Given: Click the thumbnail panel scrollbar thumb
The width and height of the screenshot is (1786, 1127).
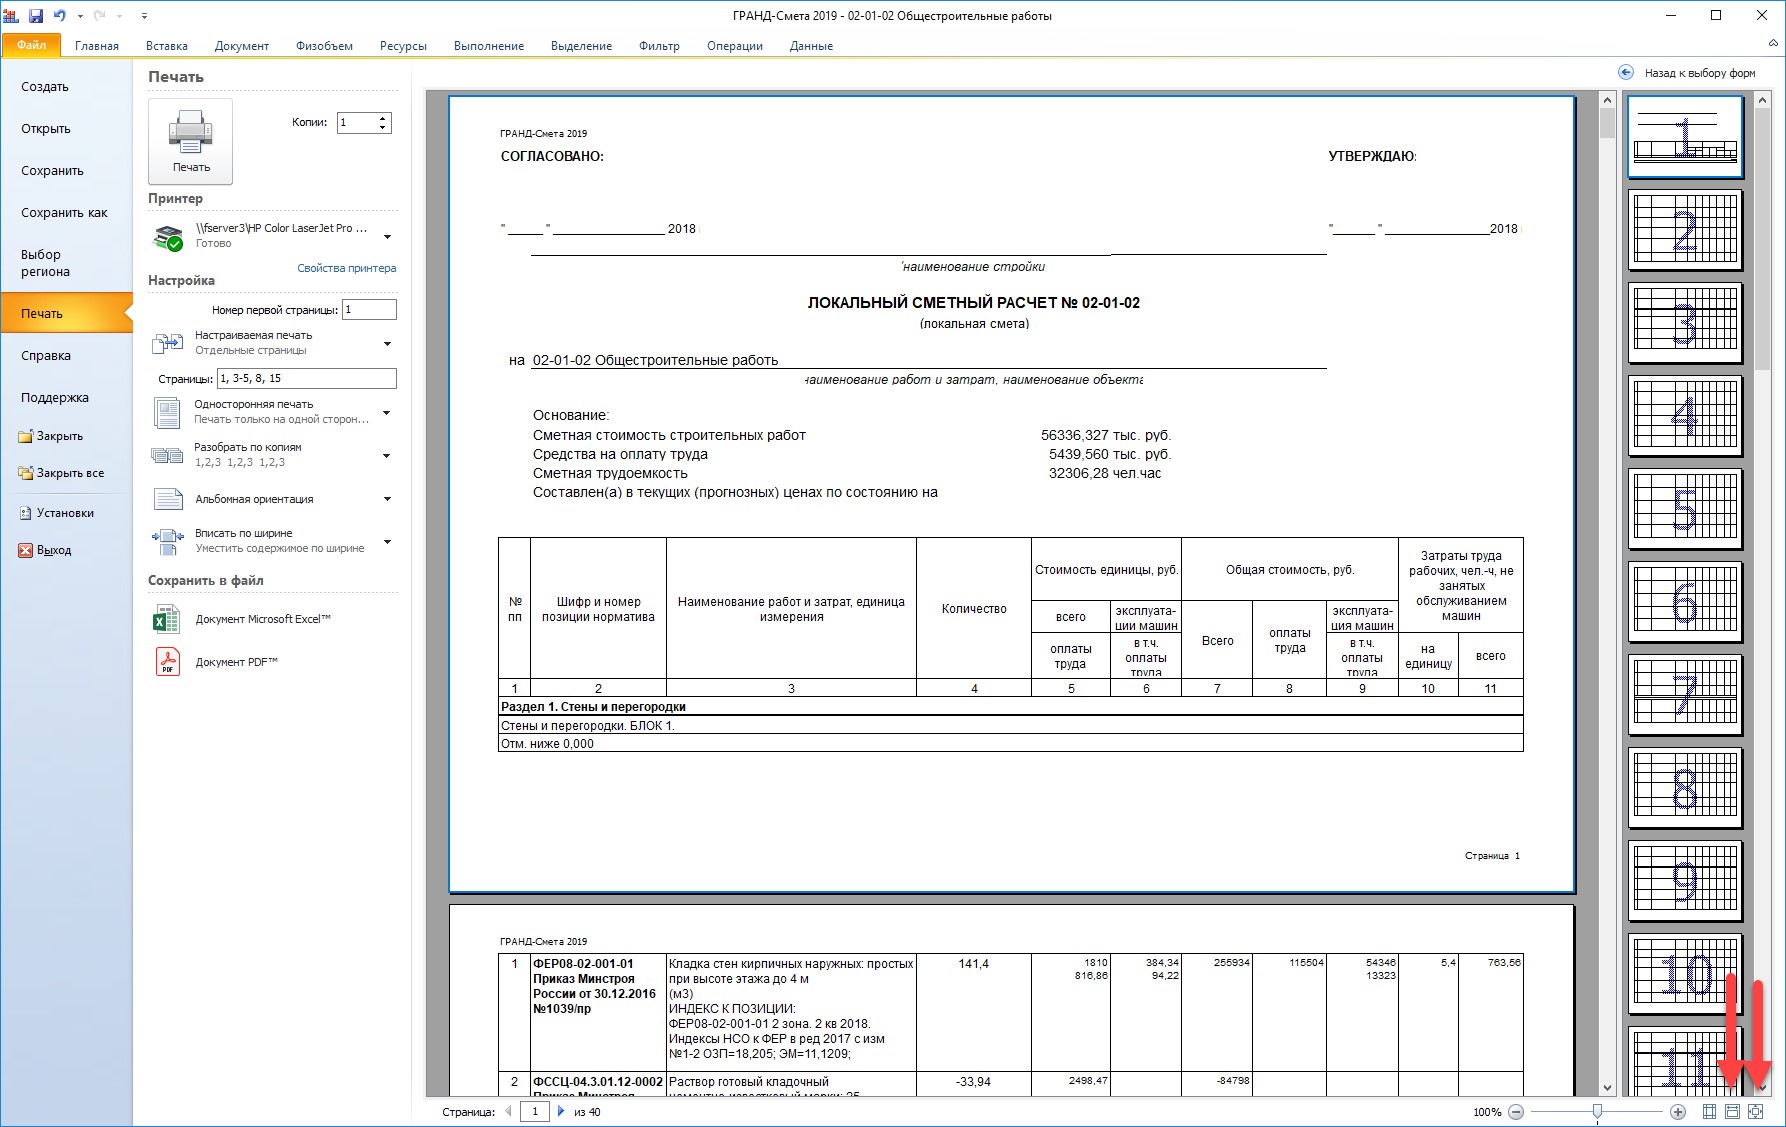Looking at the screenshot, I should [x=1763, y=238].
